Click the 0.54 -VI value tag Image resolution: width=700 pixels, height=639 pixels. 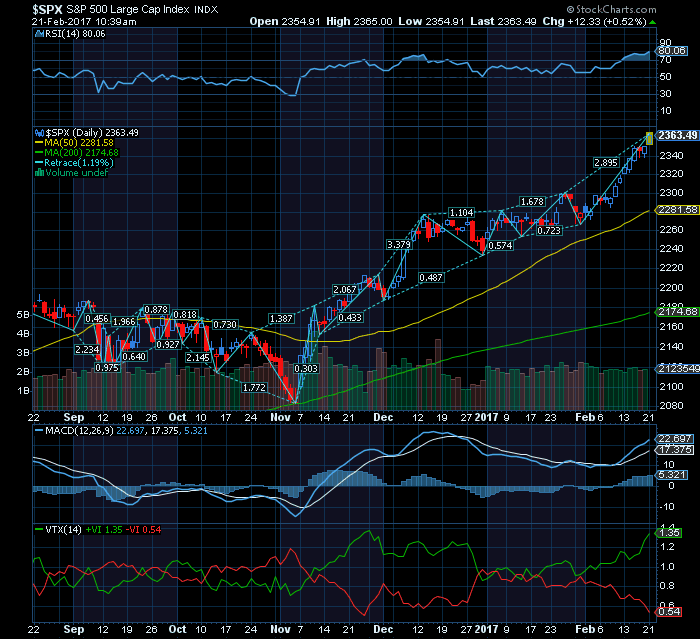pyautogui.click(x=669, y=611)
